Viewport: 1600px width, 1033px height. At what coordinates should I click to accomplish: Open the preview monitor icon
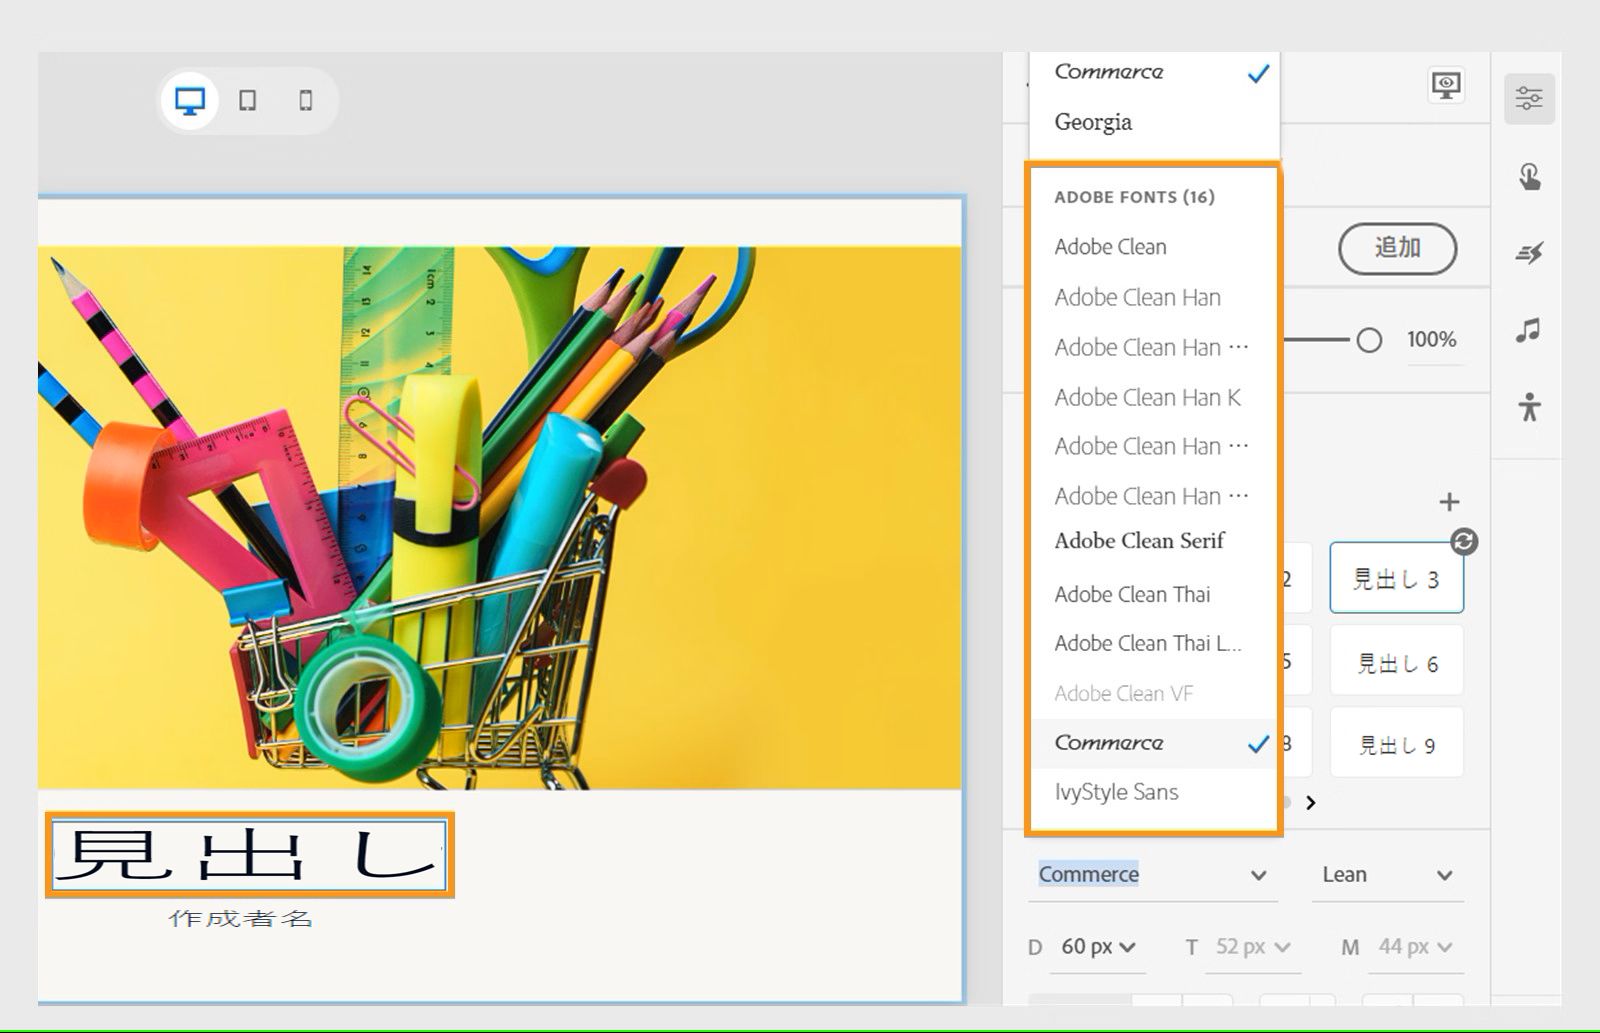pos(1446,86)
